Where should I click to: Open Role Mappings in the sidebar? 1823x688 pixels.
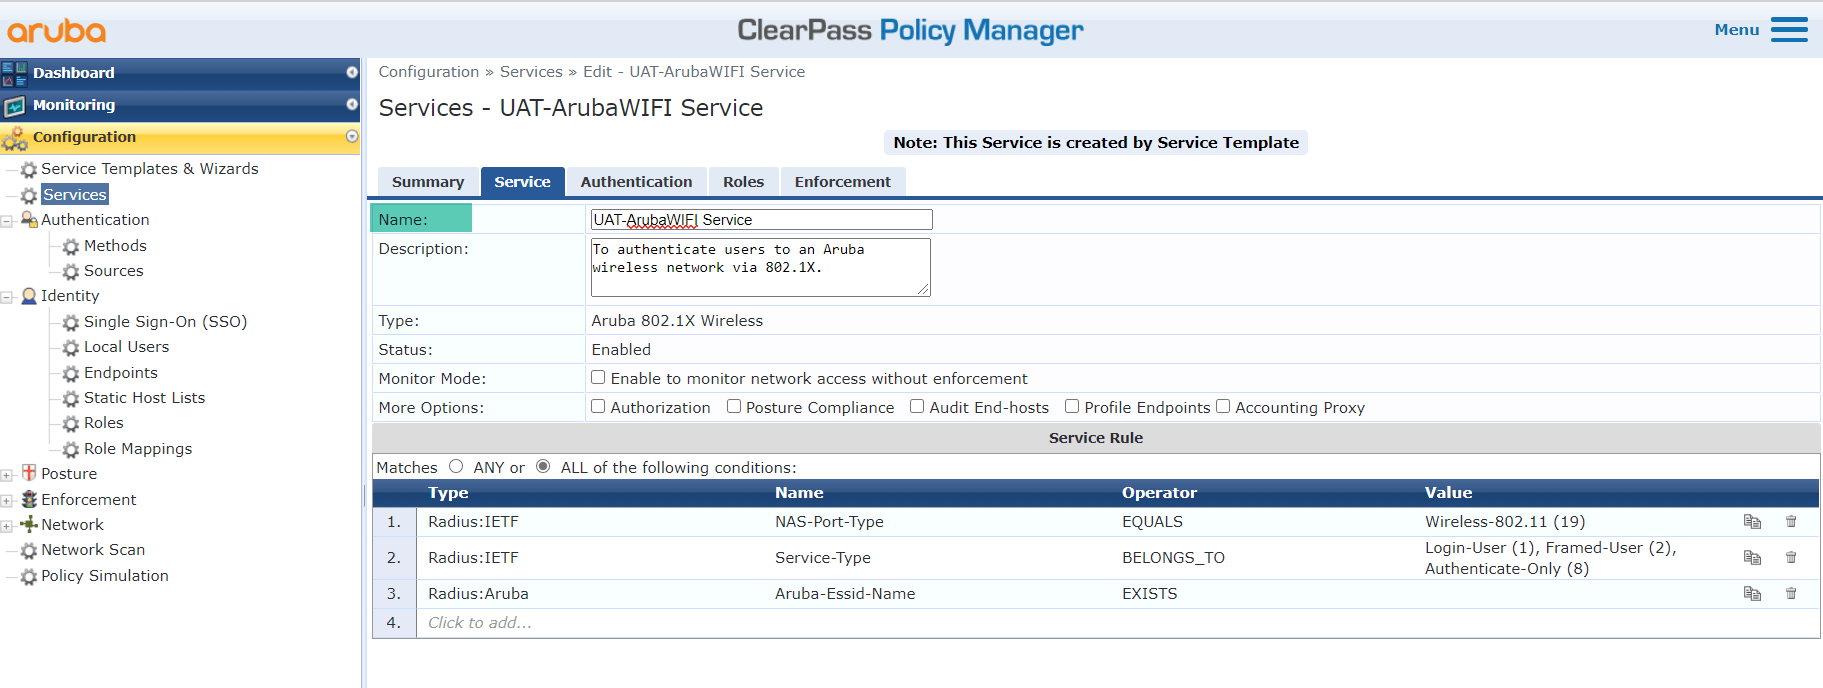(x=138, y=449)
